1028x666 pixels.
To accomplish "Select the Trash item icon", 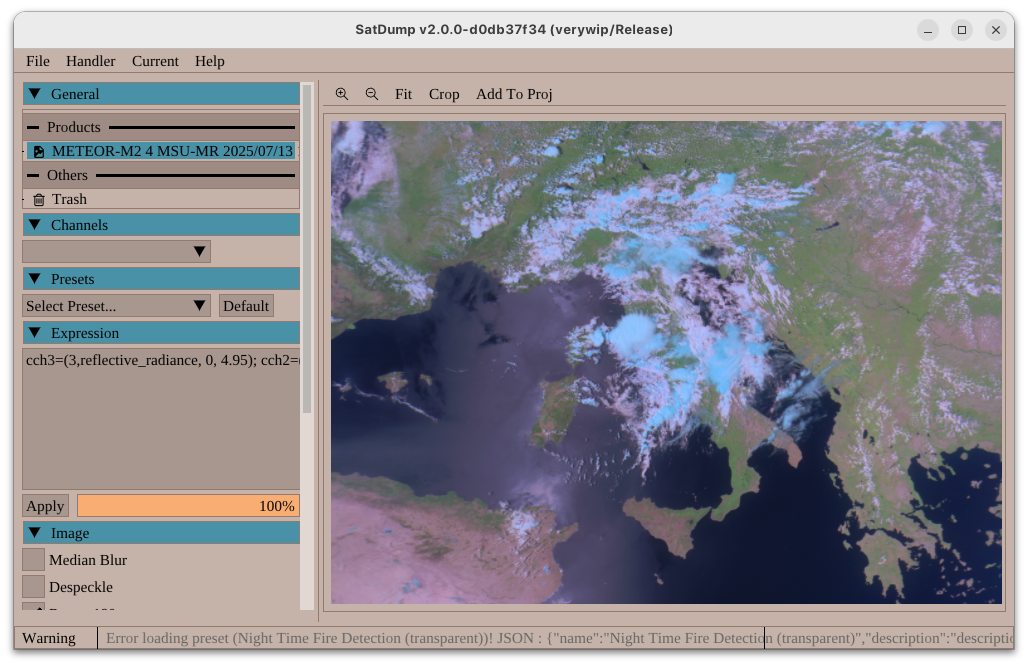I will pos(39,200).
